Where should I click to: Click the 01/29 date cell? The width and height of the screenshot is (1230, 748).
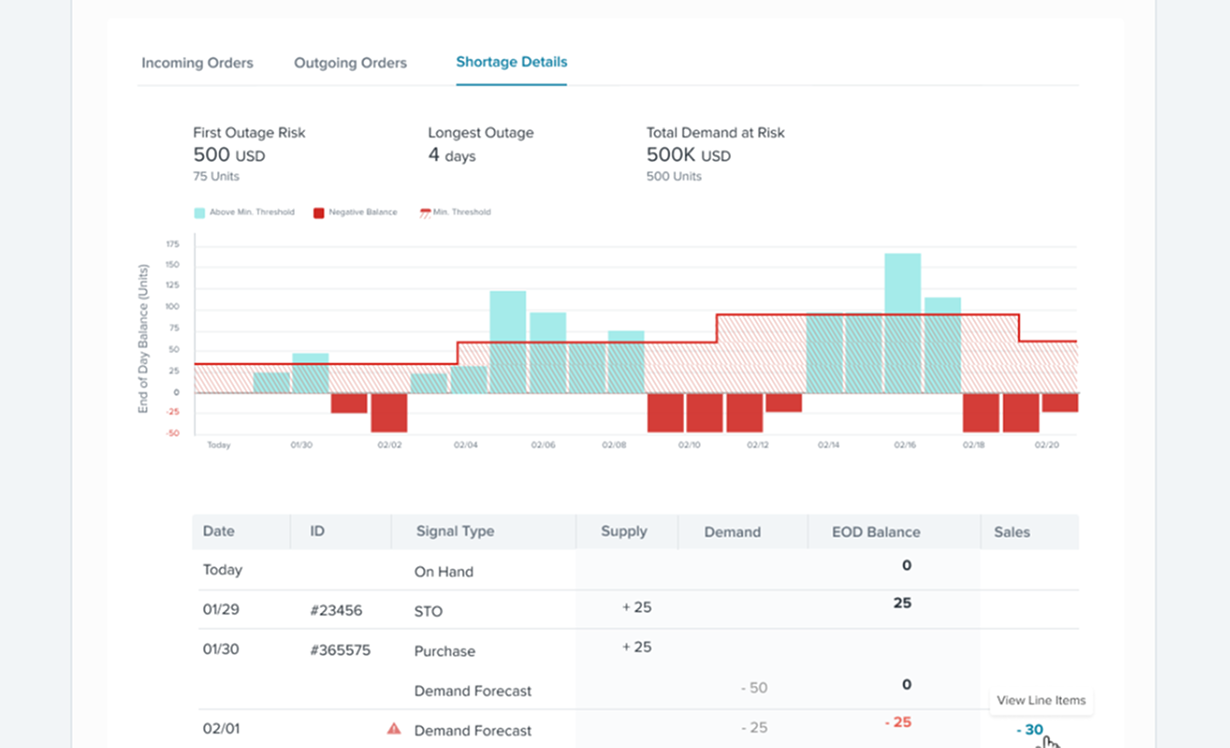219,609
